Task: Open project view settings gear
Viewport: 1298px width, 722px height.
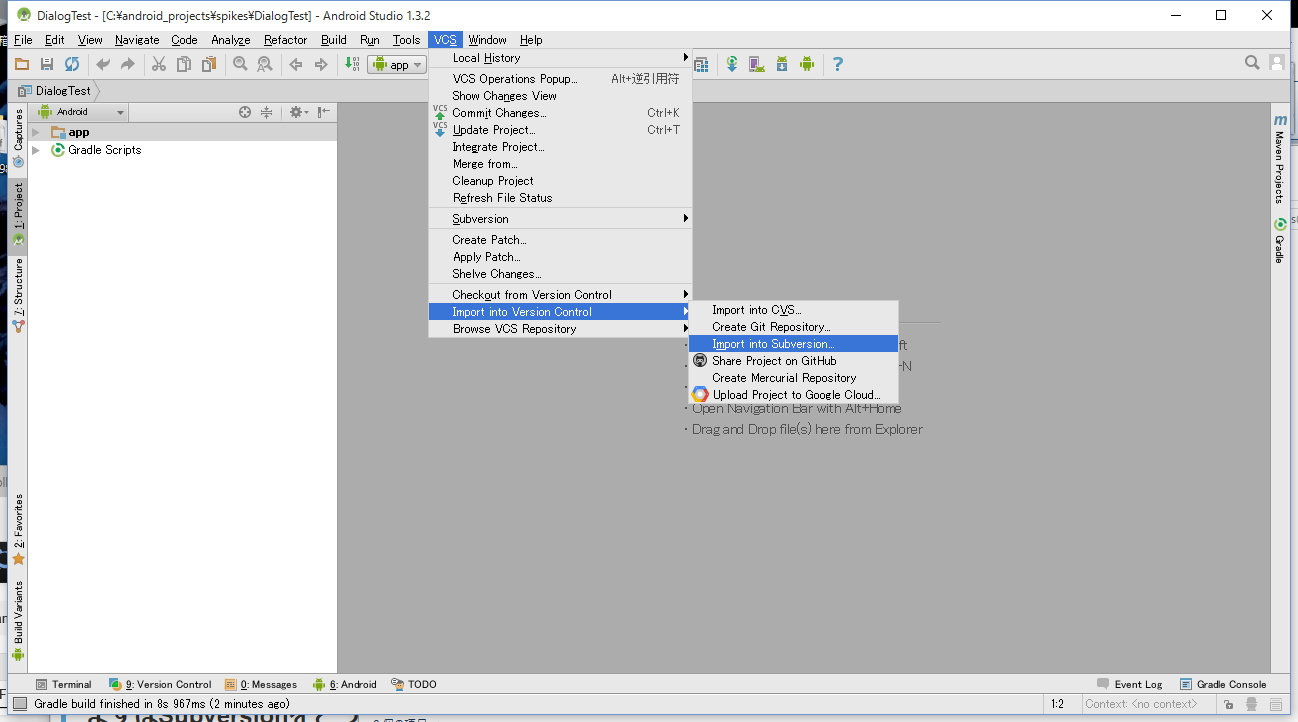Action: [296, 112]
